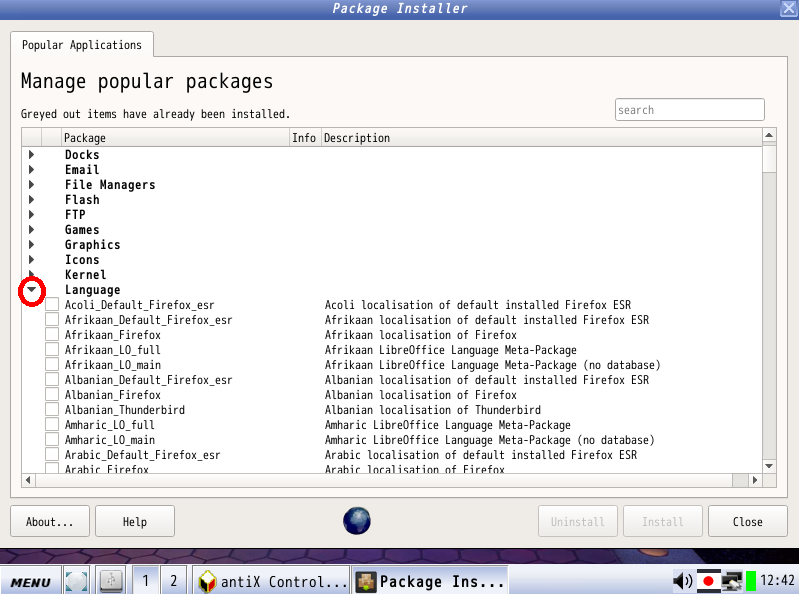The image size is (799, 594).
Task: Click the red record tray icon
Action: 708,581
